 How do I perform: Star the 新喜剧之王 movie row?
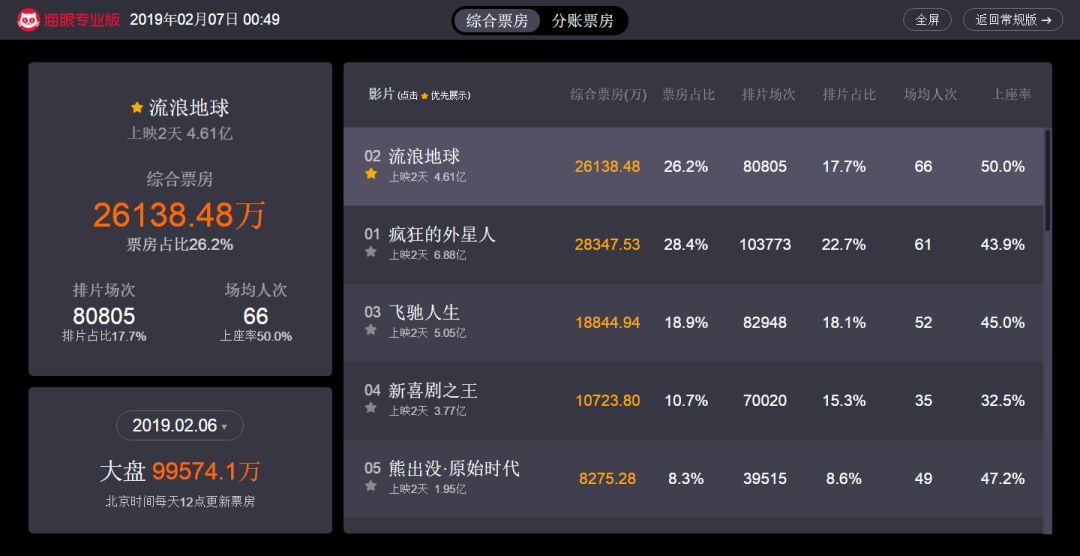(371, 408)
